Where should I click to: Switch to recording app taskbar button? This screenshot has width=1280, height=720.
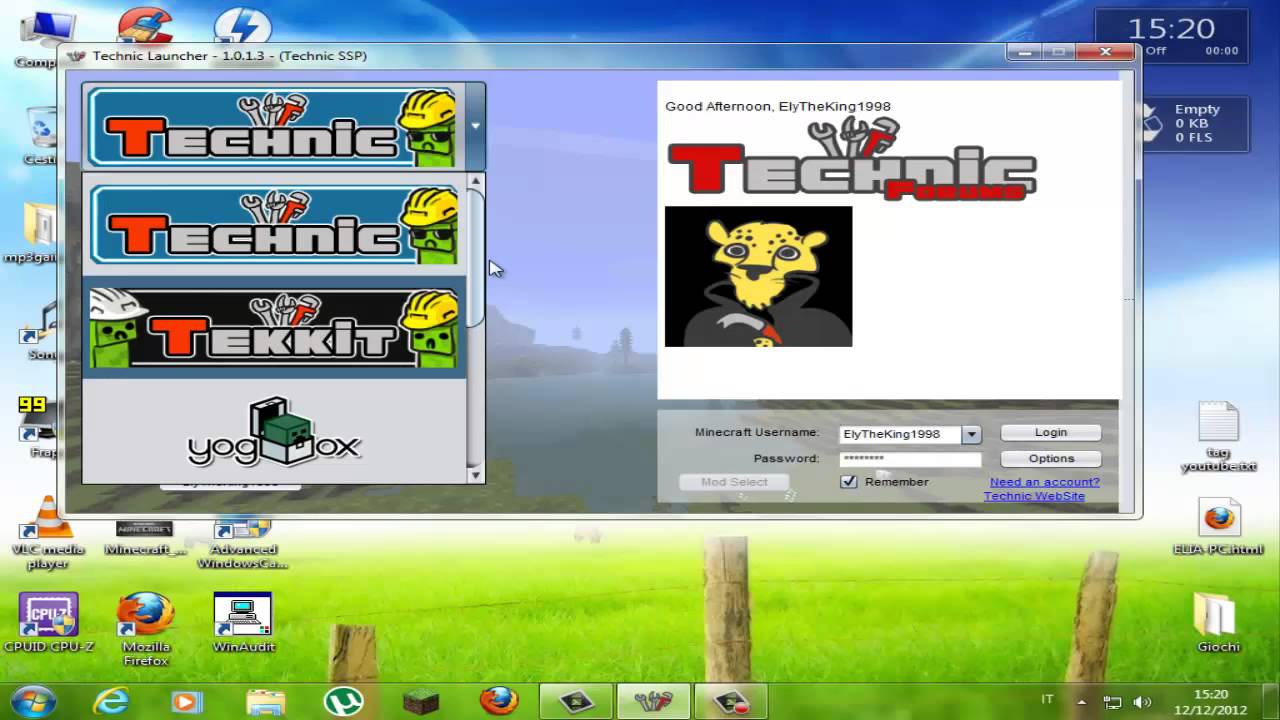click(731, 701)
